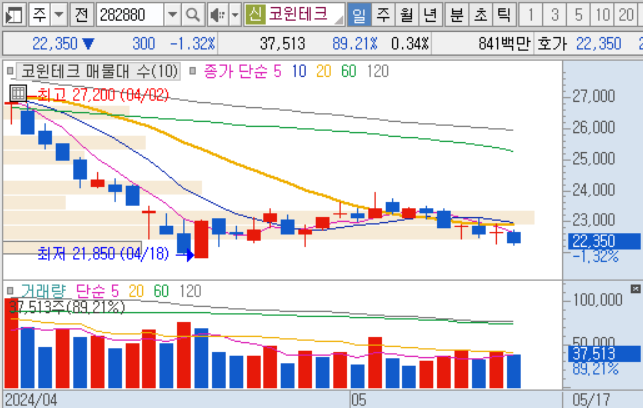Image resolution: width=643 pixels, height=408 pixels.
Task: Click the 2024/04 date axis label
Action: [x=31, y=400]
